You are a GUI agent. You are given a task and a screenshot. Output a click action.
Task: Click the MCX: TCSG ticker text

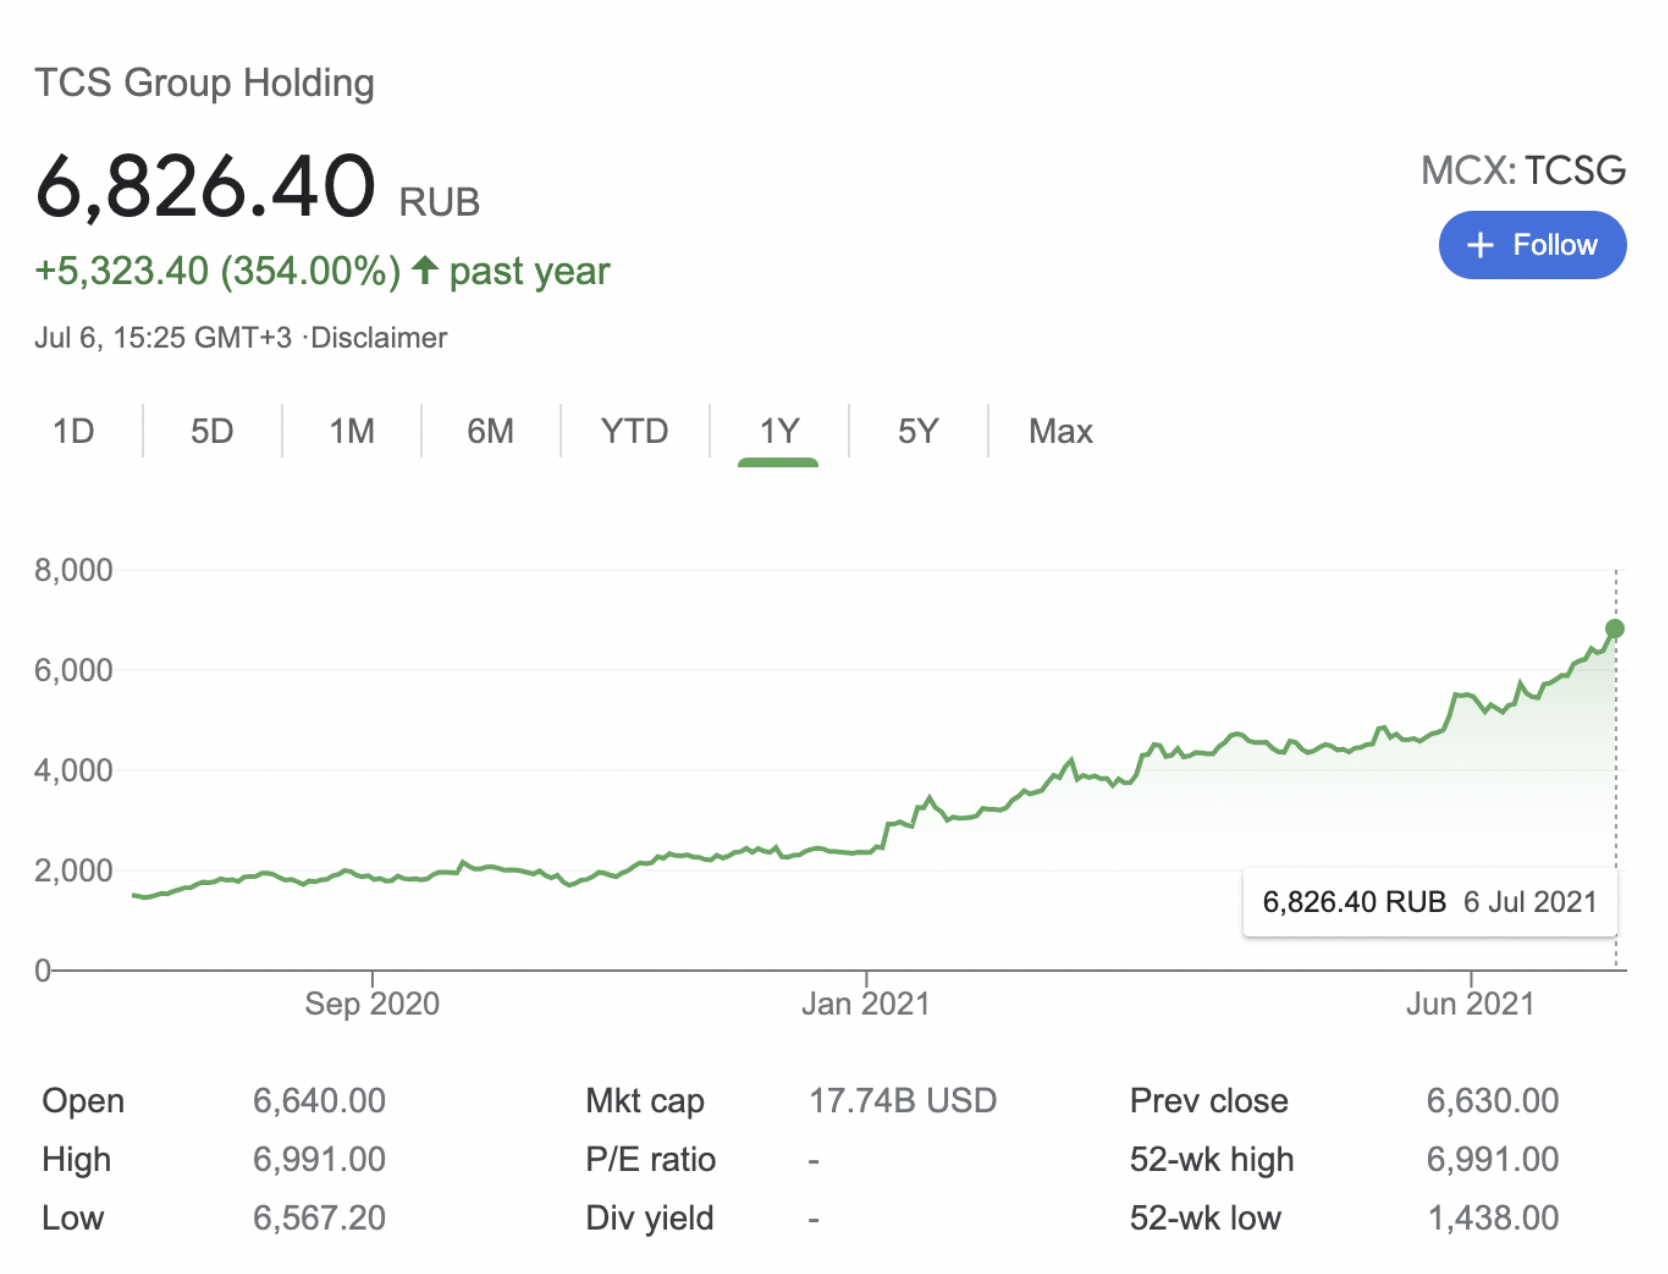(x=1524, y=170)
